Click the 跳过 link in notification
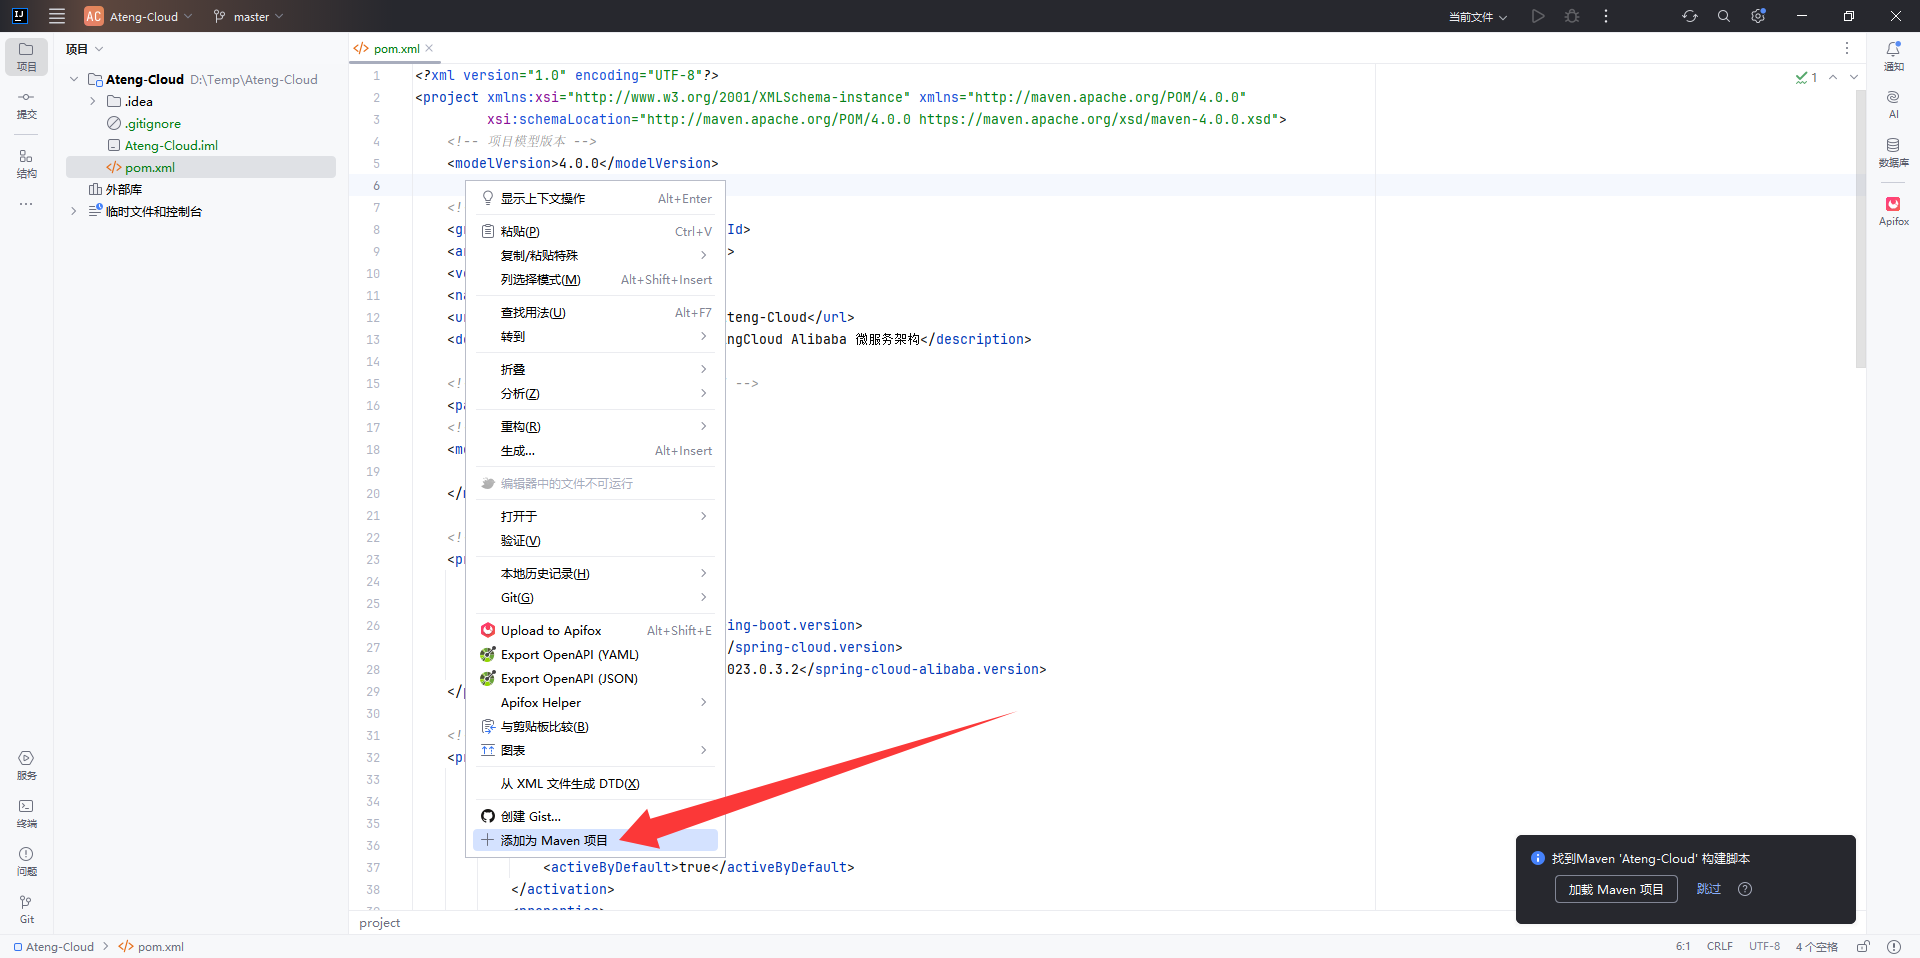Viewport: 1920px width, 958px height. (1708, 889)
